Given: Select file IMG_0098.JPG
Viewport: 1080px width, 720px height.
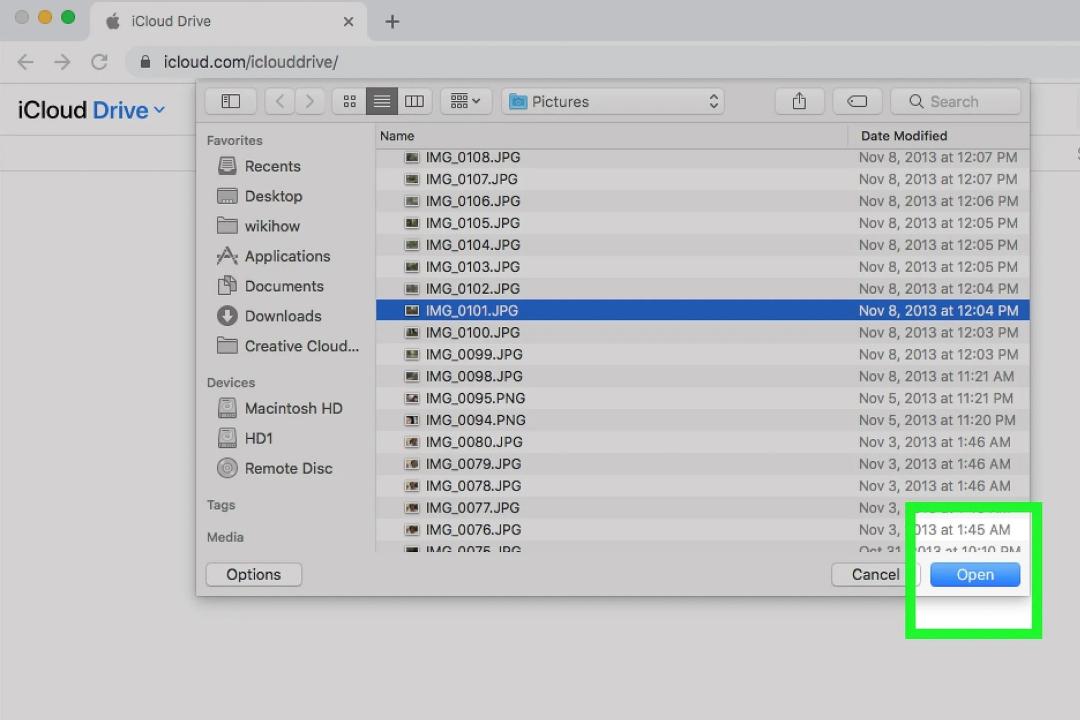Looking at the screenshot, I should (x=703, y=376).
